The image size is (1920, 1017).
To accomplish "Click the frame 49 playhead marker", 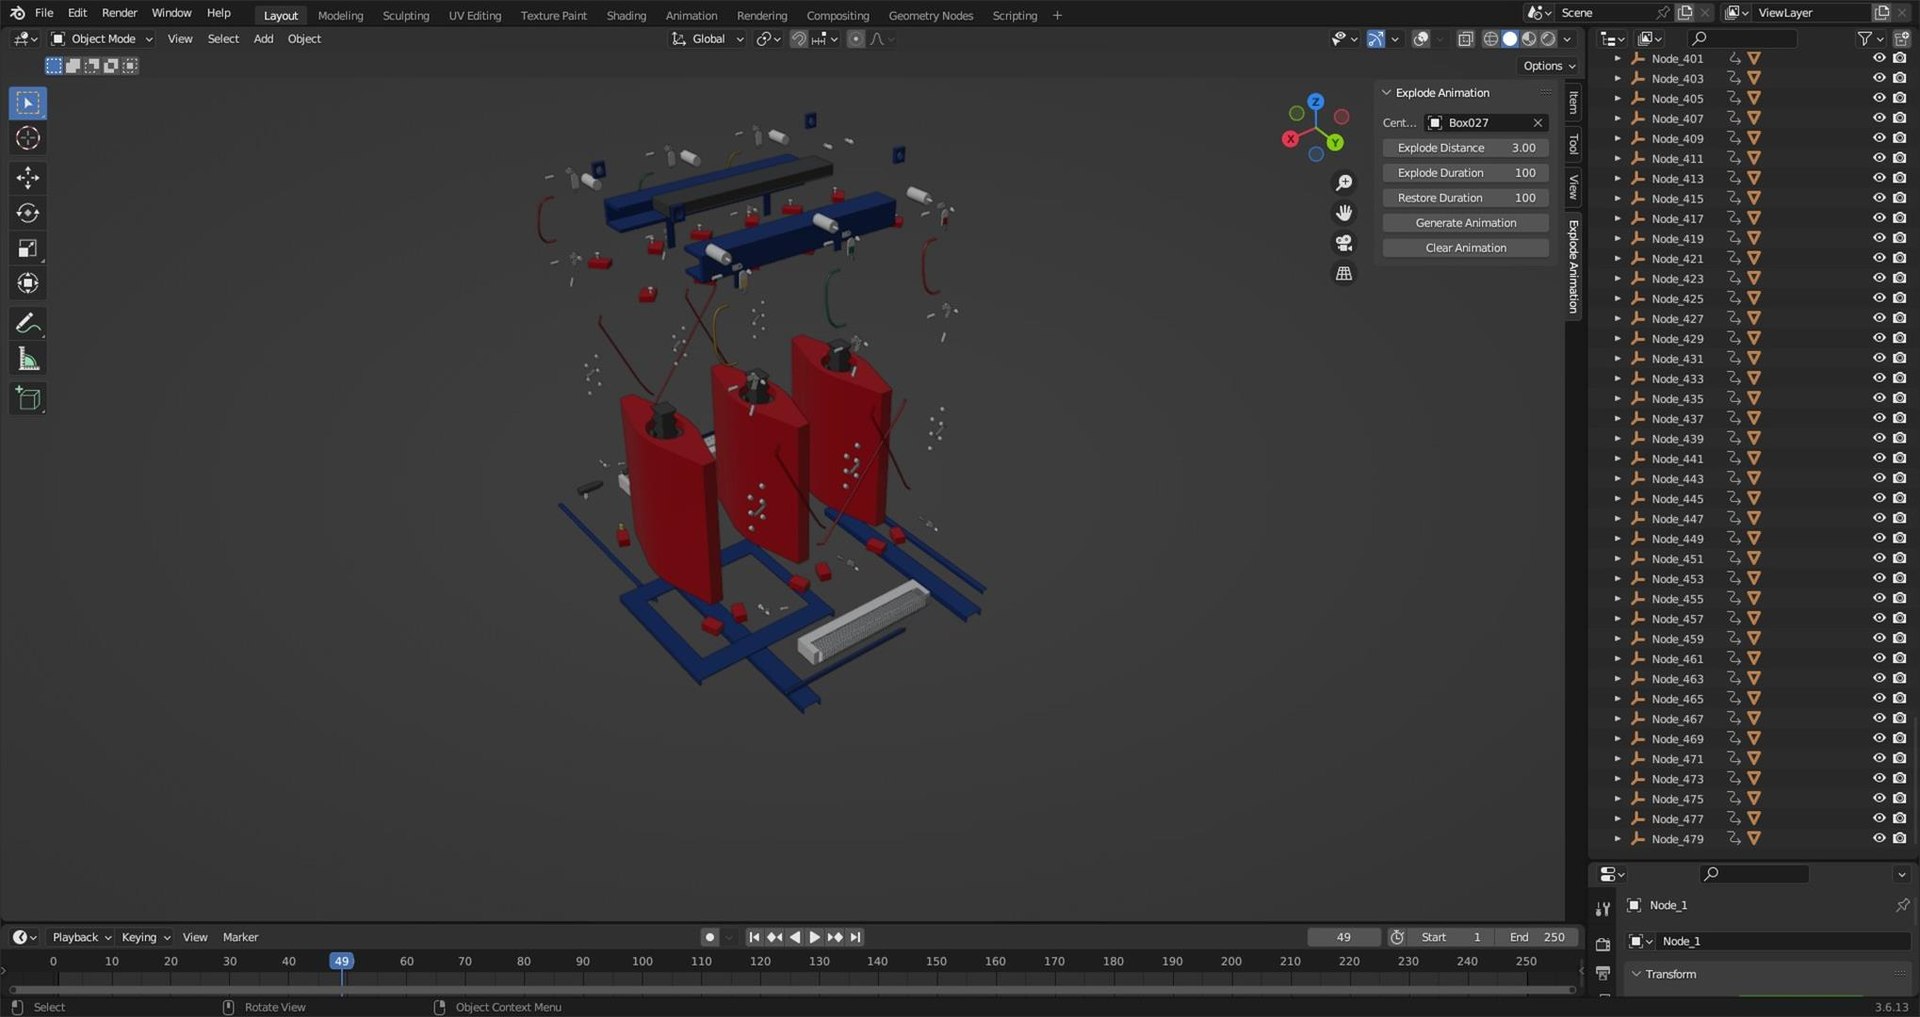I will 342,961.
